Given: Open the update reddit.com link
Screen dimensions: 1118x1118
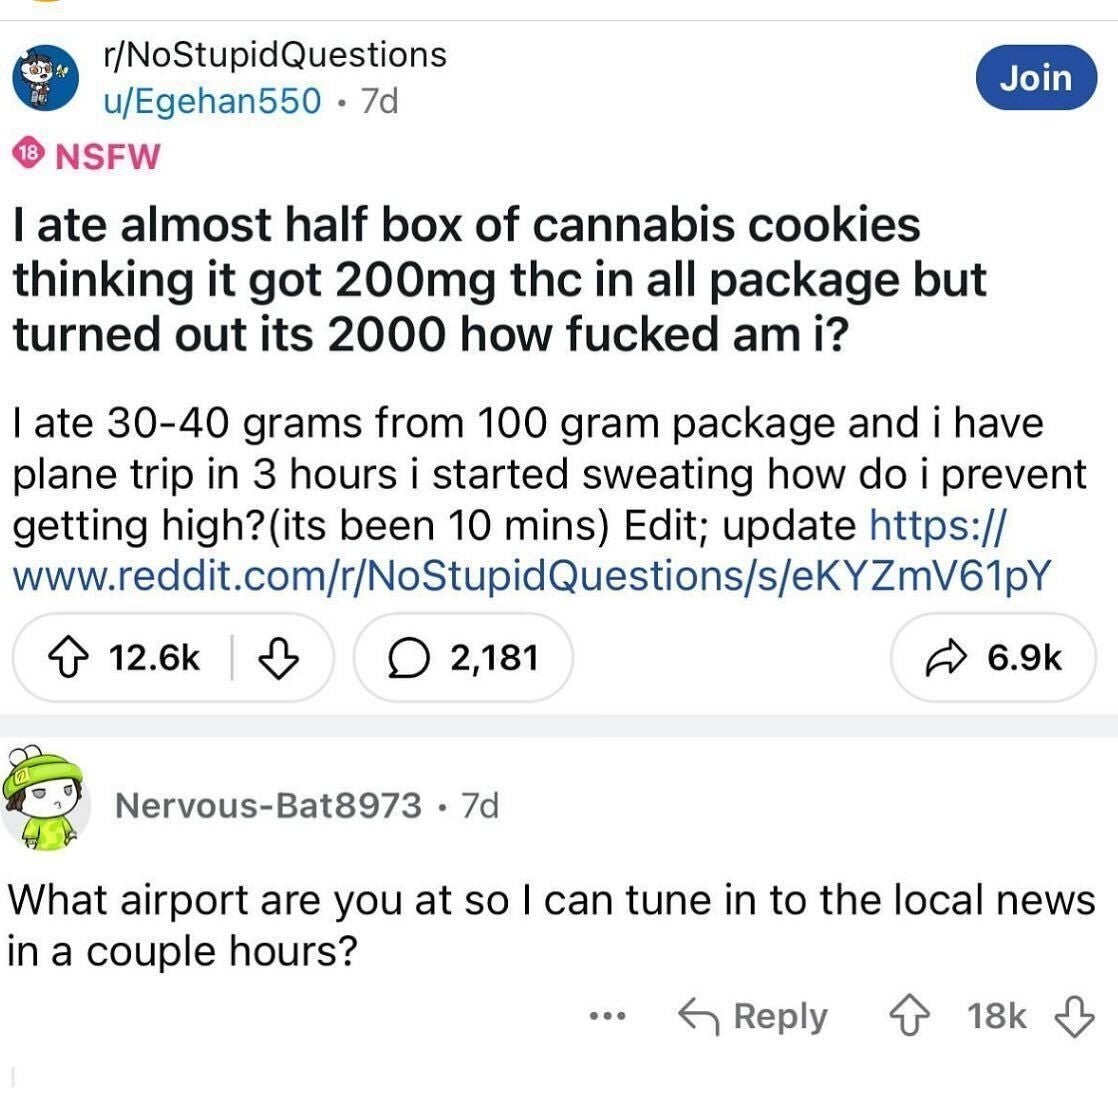Looking at the screenshot, I should tap(531, 575).
